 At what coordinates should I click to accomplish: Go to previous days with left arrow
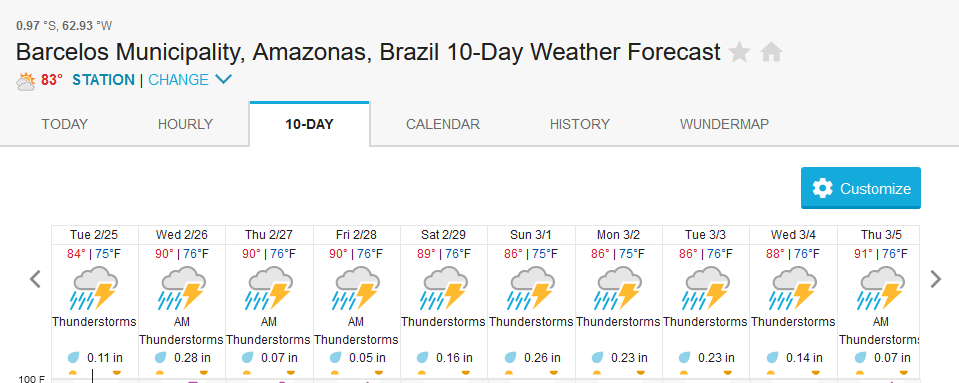35,279
